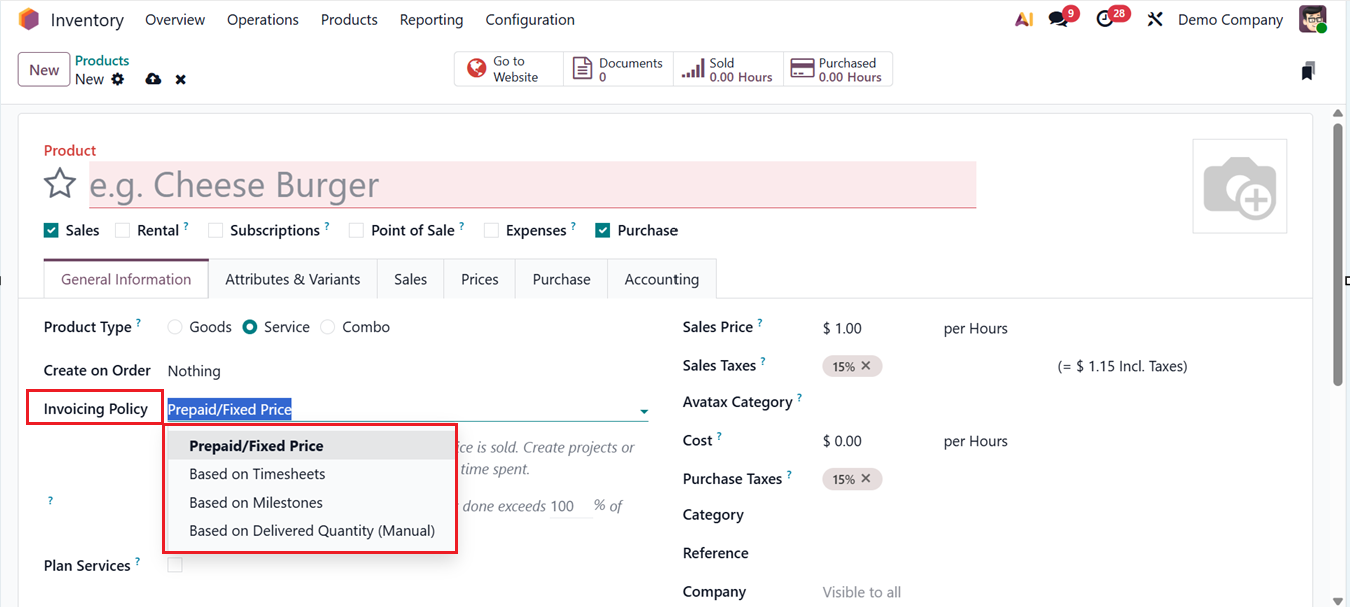Save the record with cloud icon
This screenshot has width=1350, height=607.
152,78
